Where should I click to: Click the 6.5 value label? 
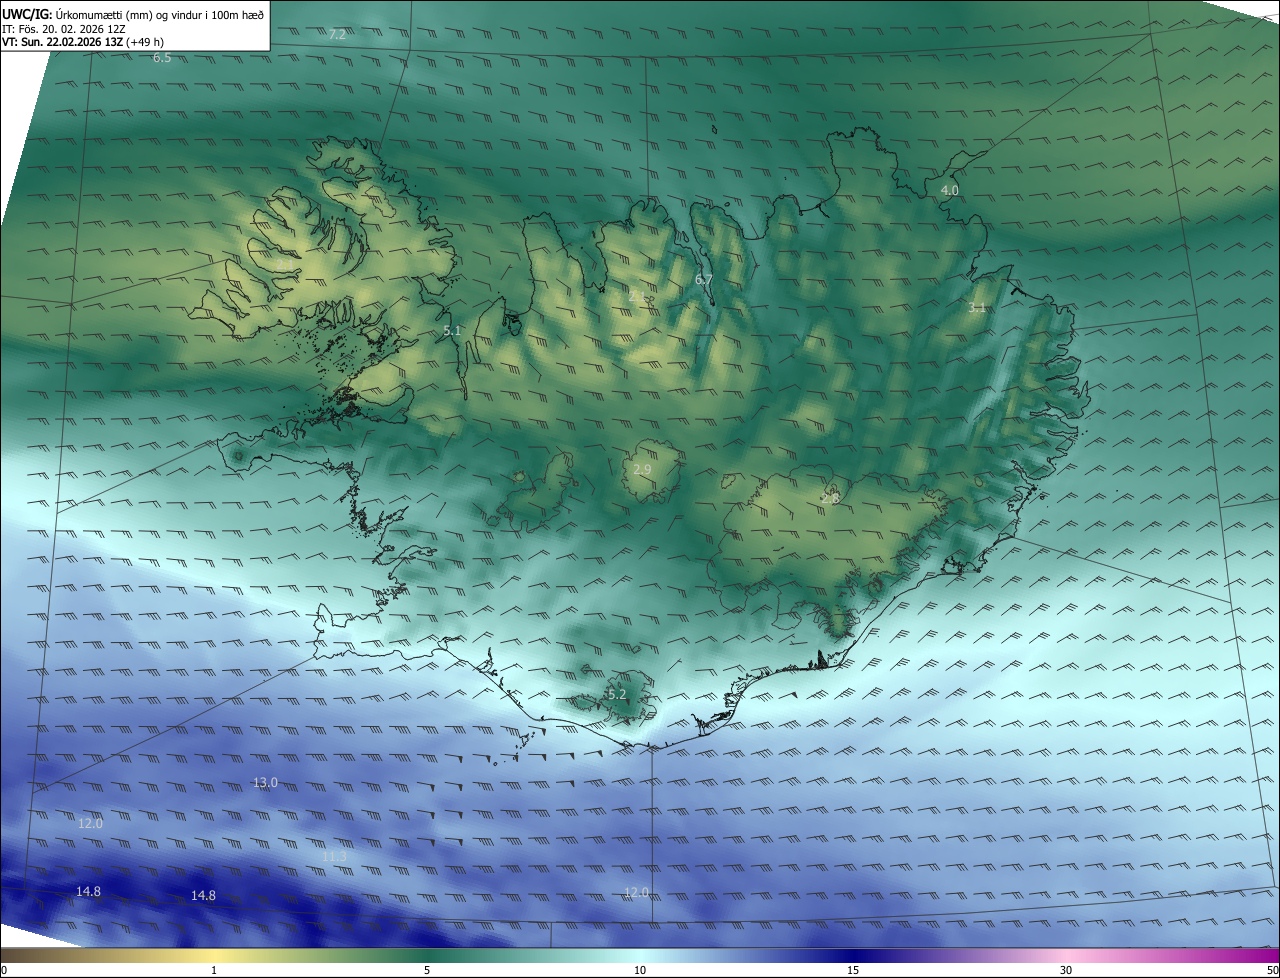click(x=162, y=58)
